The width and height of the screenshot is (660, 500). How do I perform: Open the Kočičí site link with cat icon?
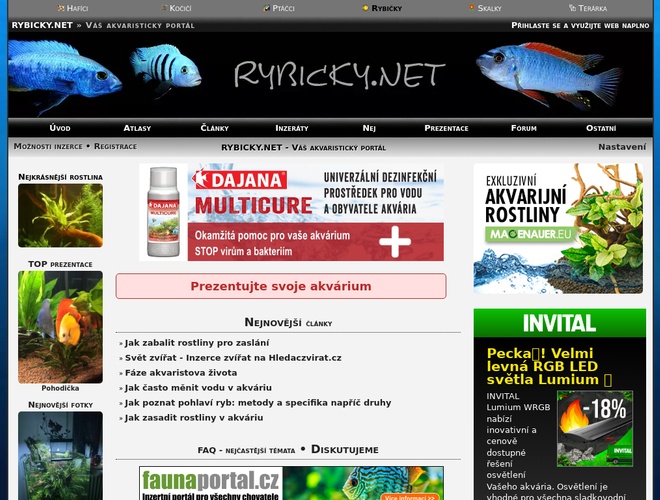tap(174, 8)
